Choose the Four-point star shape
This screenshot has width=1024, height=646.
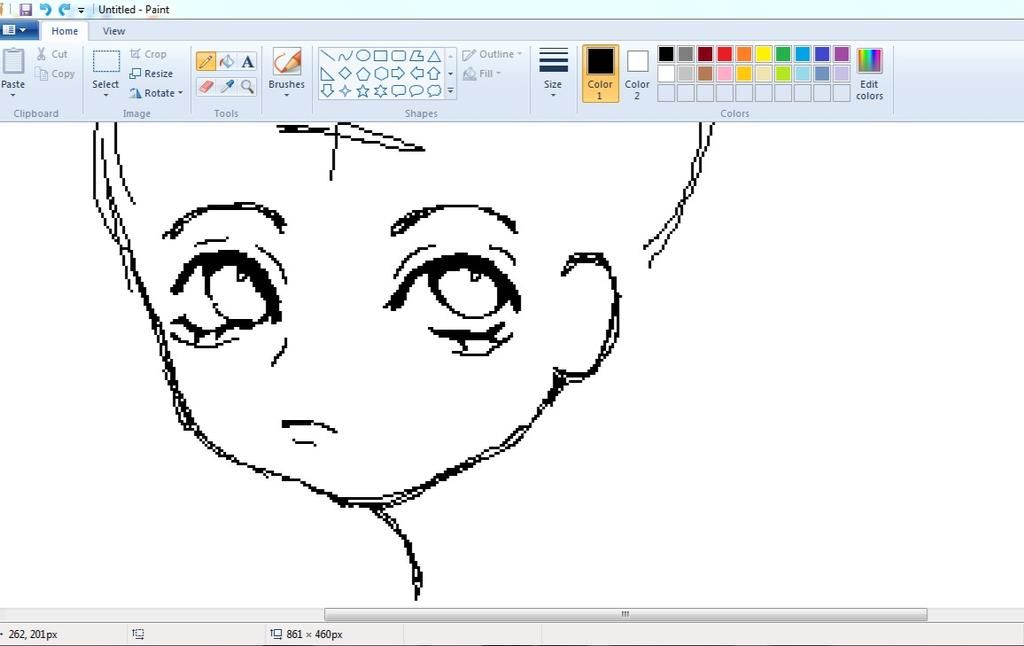(x=345, y=91)
